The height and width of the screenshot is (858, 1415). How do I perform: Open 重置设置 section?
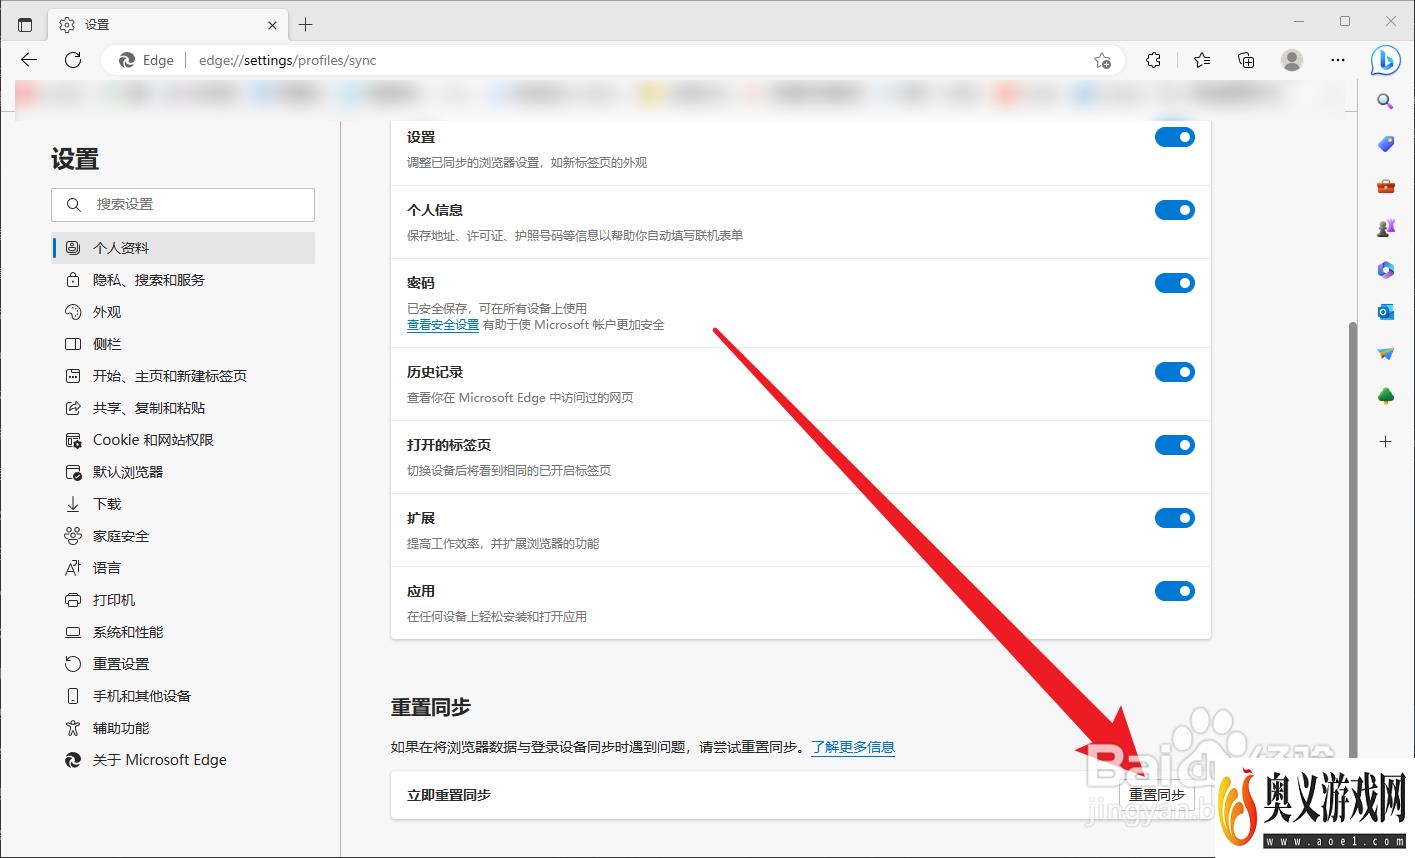pyautogui.click(x=183, y=664)
